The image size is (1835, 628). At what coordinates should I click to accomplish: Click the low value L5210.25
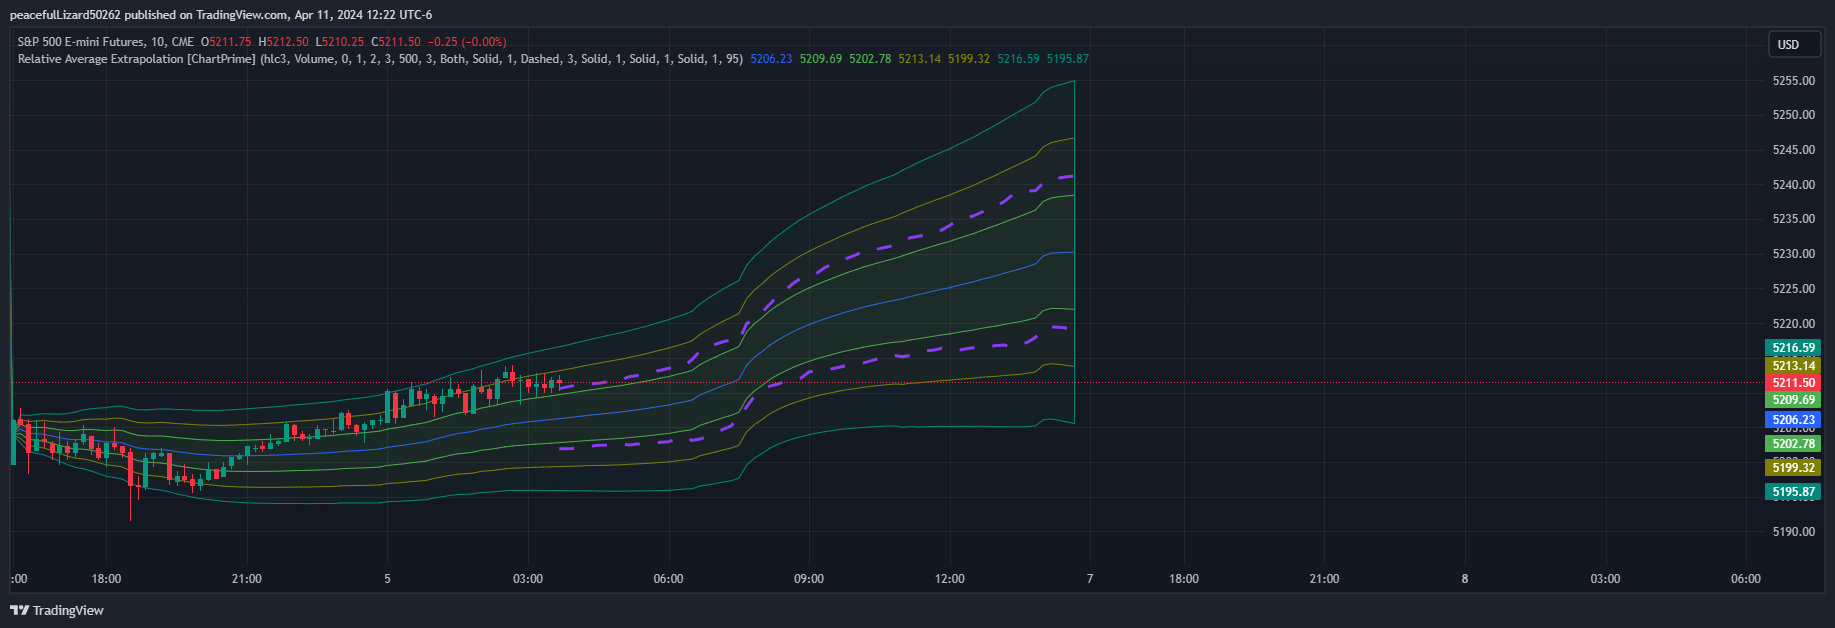340,42
